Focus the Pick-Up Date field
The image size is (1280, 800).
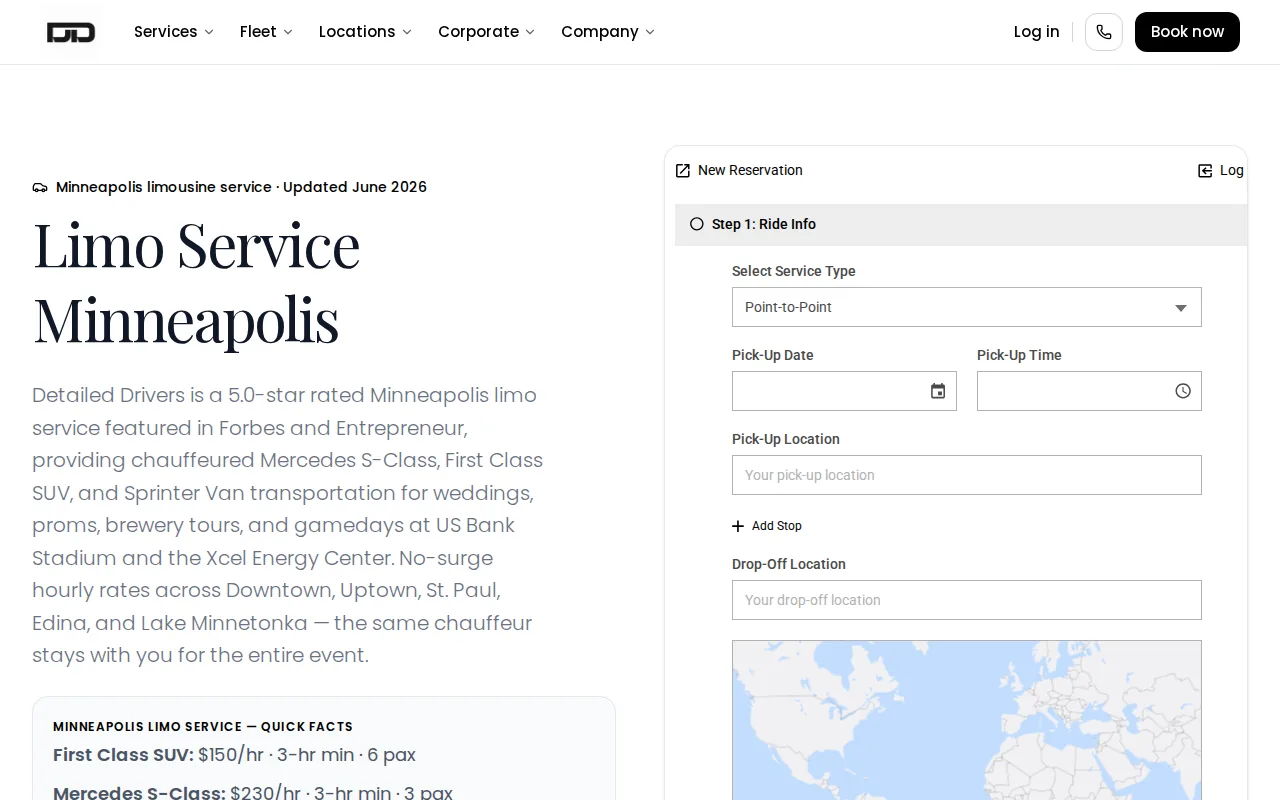(844, 391)
